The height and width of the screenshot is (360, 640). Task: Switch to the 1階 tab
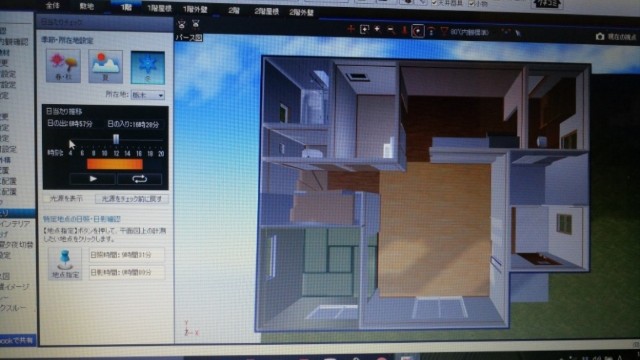coord(126,7)
